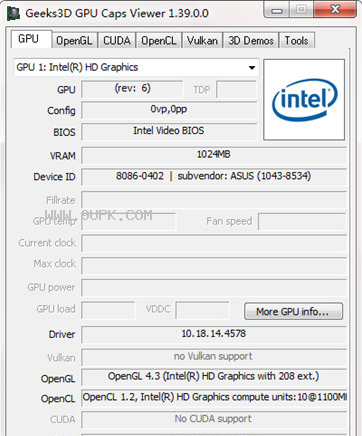Screen dimensions: 362x436
Task: Click the OpenCL 1.2 compute units field
Action: (x=214, y=397)
